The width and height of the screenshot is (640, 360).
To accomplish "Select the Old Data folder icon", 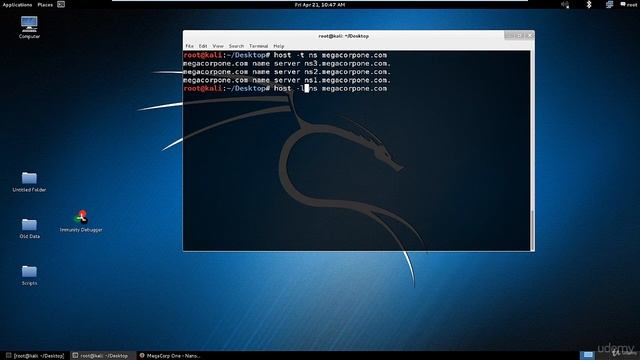I will pyautogui.click(x=29, y=228).
